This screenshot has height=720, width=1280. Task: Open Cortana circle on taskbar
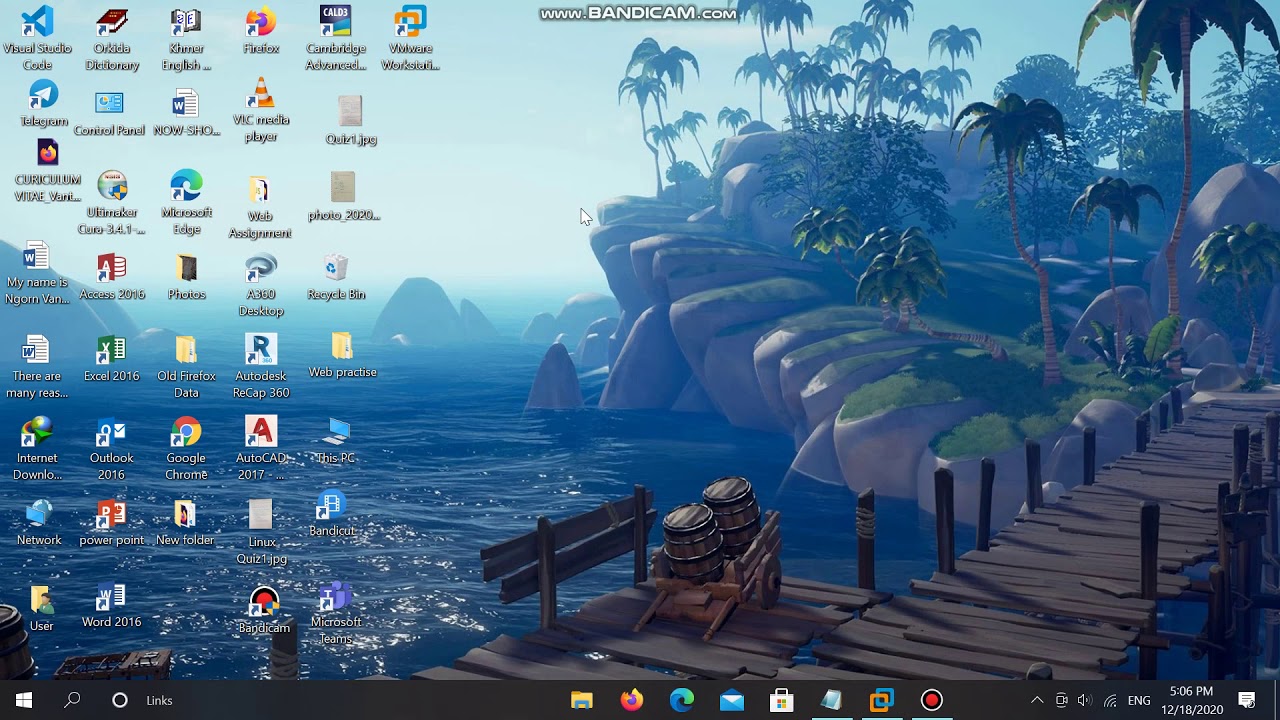119,700
